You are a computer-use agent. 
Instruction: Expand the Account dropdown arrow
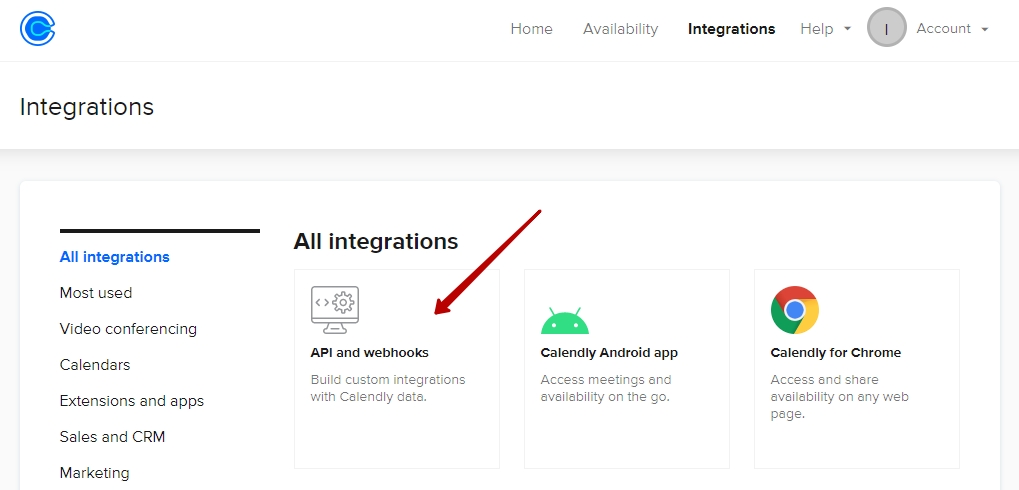(985, 29)
